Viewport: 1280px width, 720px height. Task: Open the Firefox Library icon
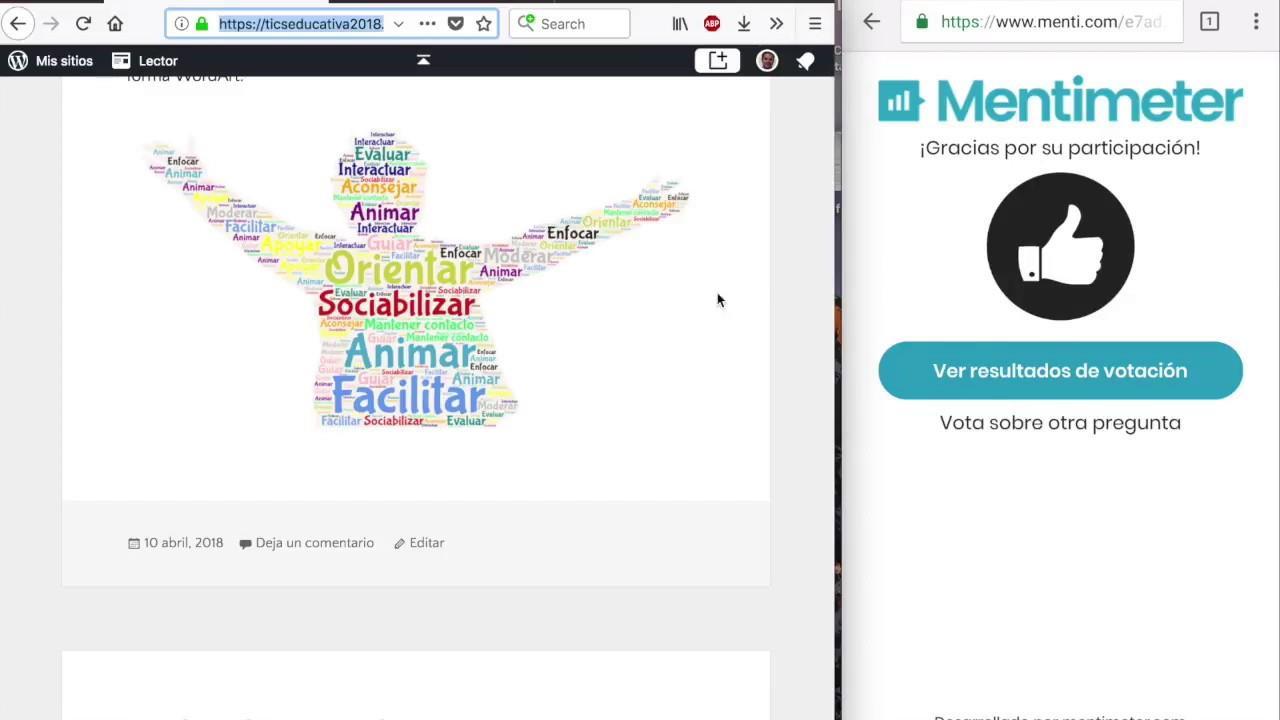680,24
